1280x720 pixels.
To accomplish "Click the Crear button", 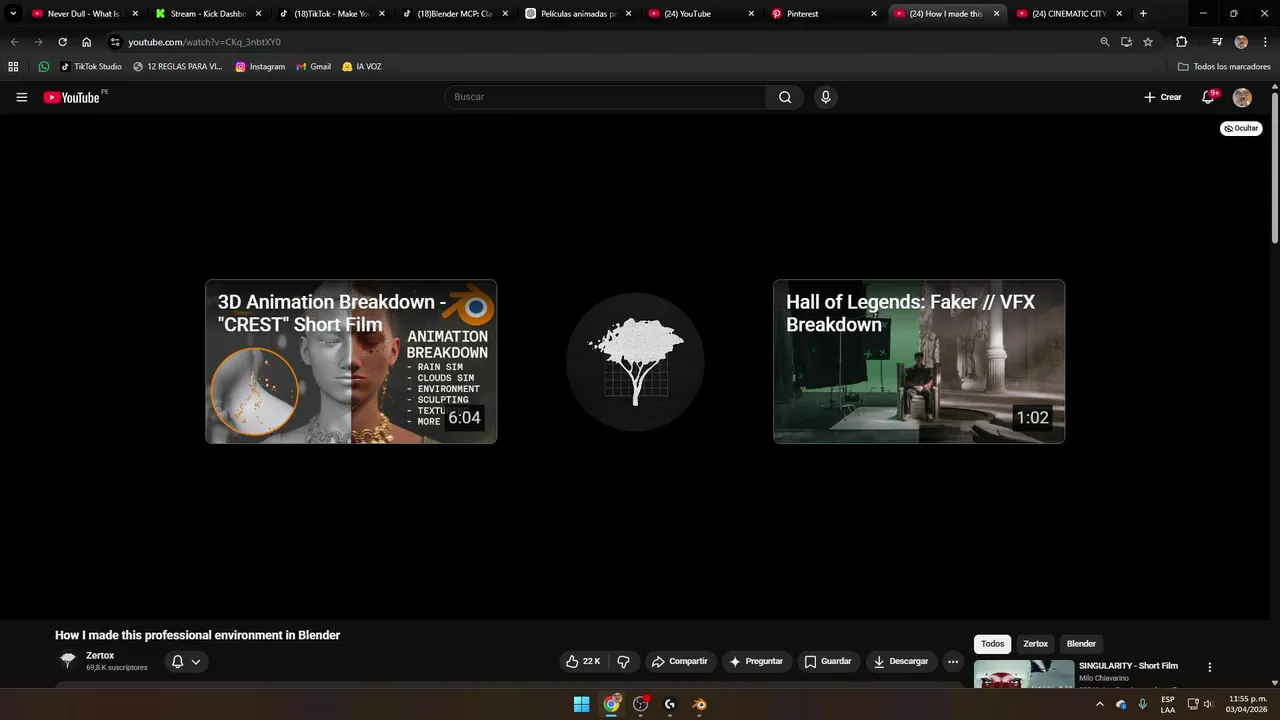I will tap(1163, 97).
